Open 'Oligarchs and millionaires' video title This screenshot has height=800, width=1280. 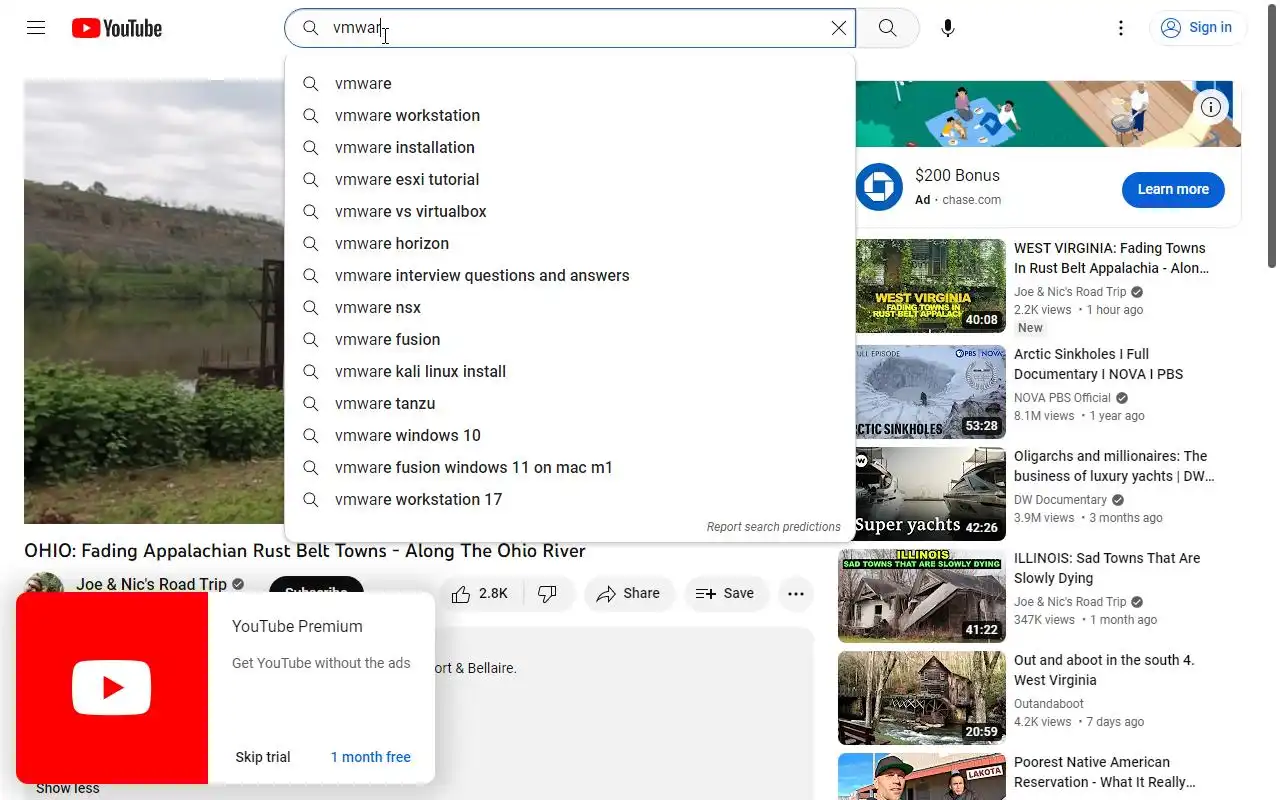(1114, 466)
